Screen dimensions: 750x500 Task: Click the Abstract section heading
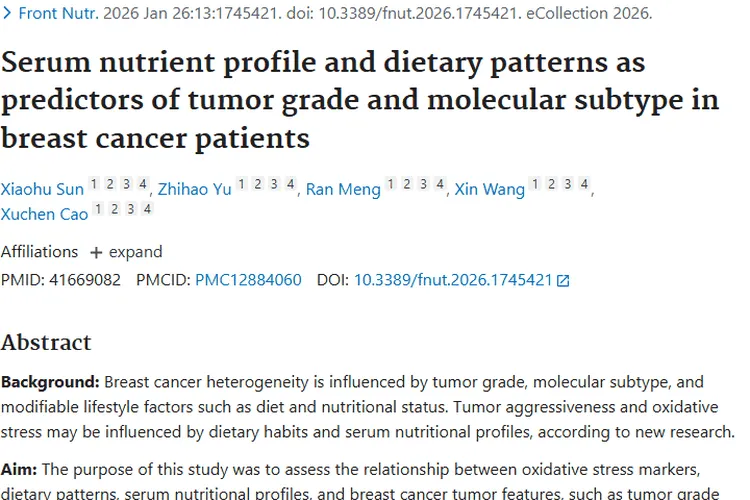pos(46,342)
